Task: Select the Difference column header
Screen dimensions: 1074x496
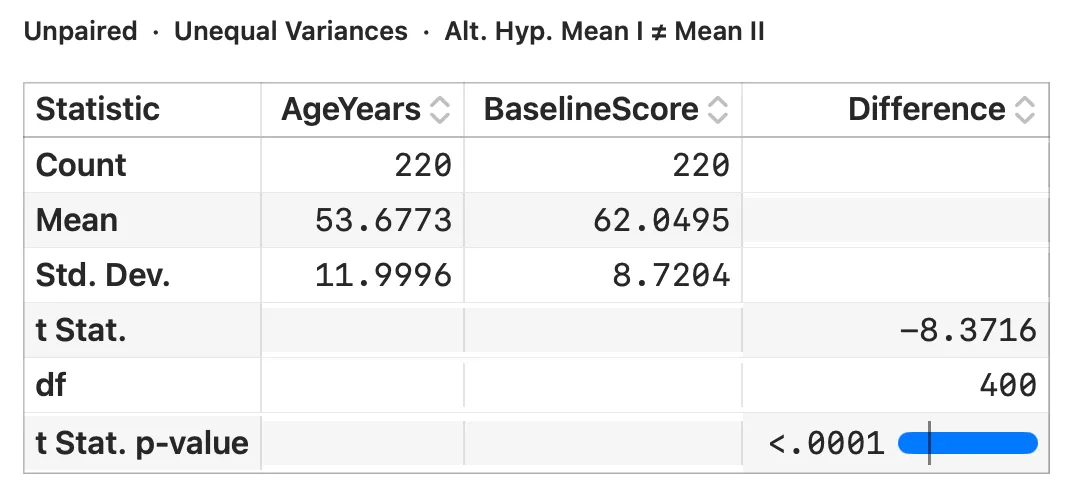Action: [x=896, y=110]
